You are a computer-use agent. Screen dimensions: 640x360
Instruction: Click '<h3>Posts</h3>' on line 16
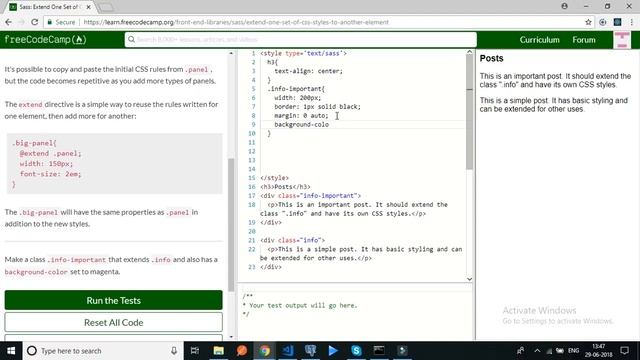click(x=285, y=187)
